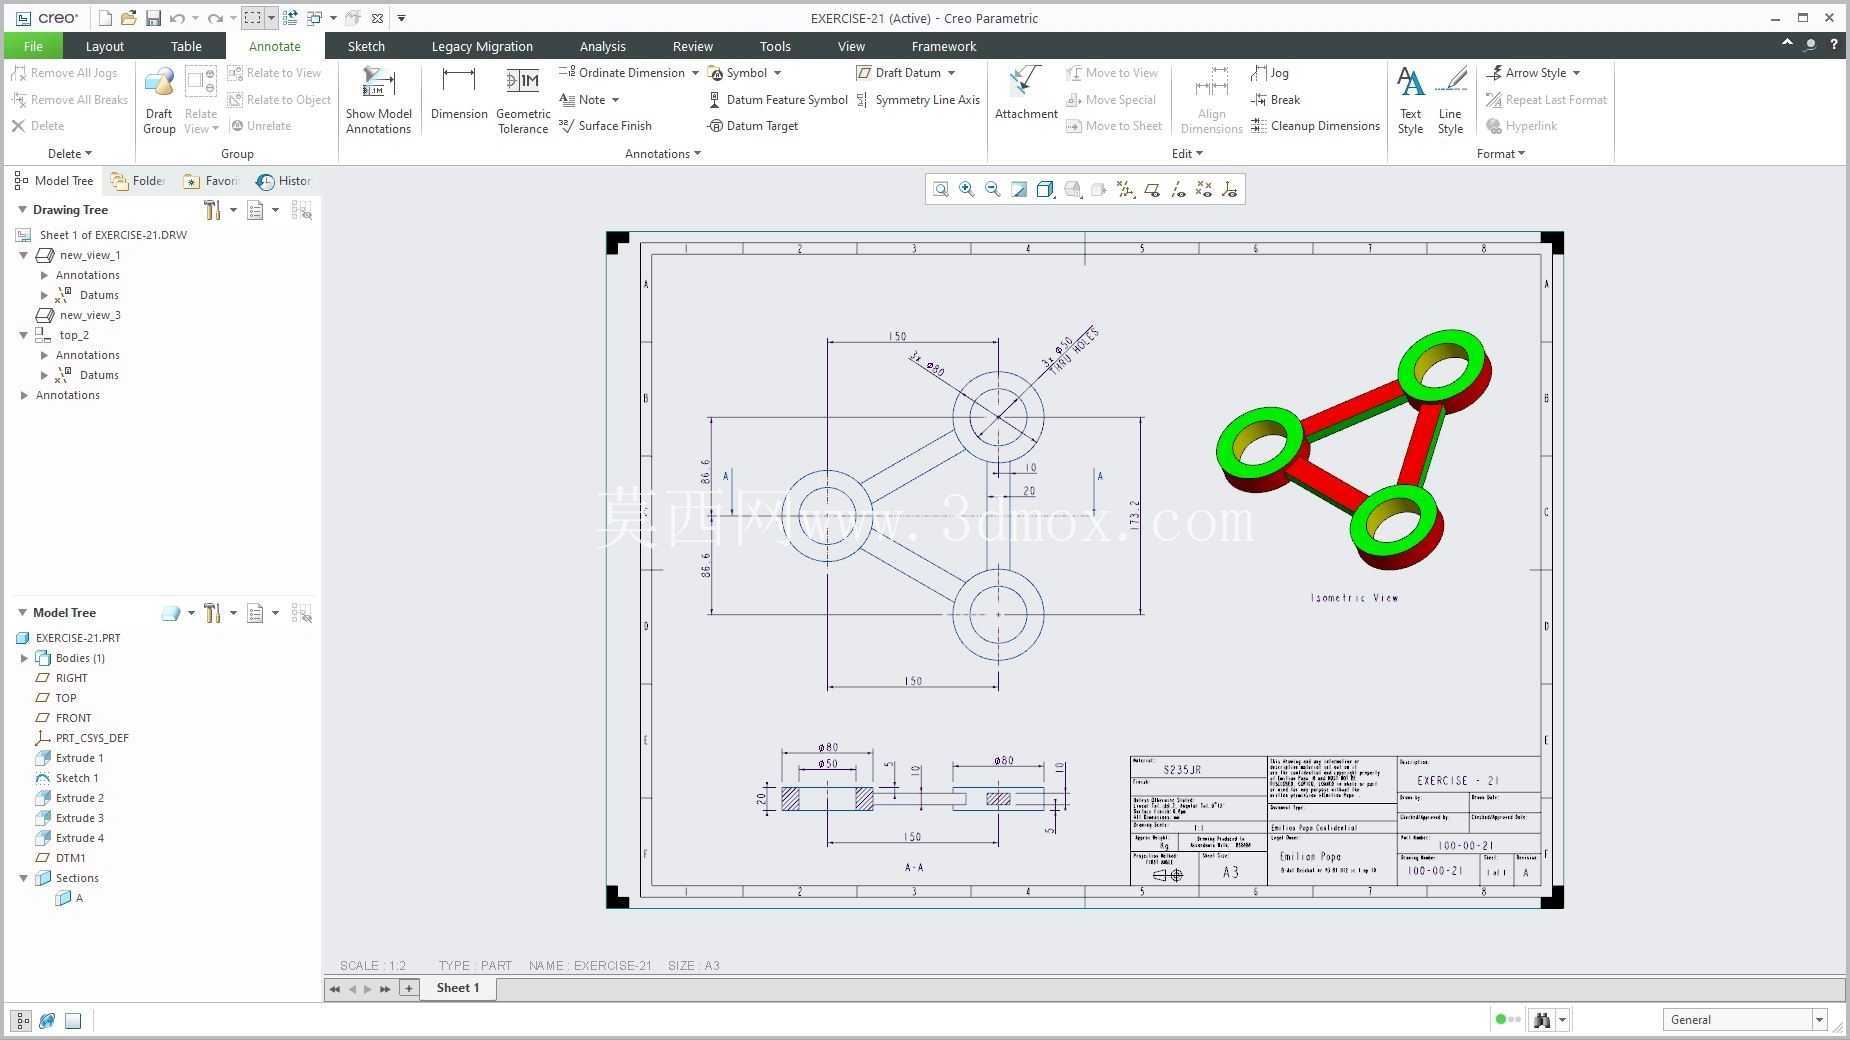Switch to the Review tab
The width and height of the screenshot is (1850, 1040).
pyautogui.click(x=692, y=46)
